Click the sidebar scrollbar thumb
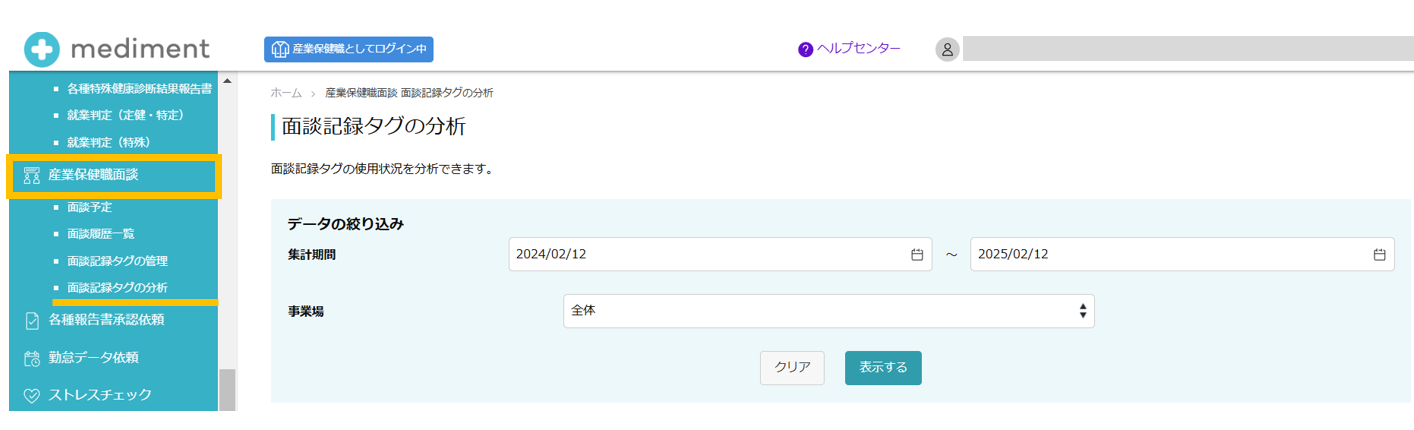Viewport: 1414px width, 430px height. pyautogui.click(x=227, y=390)
